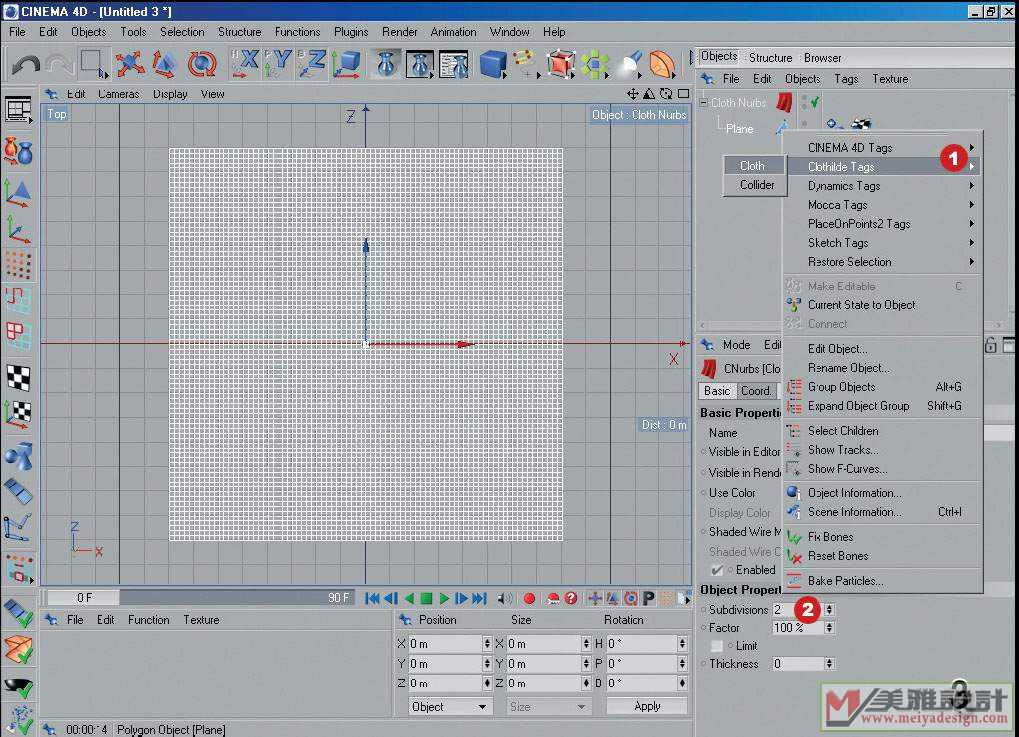Click Render Active View icon
The image size is (1019, 737).
[x=386, y=64]
